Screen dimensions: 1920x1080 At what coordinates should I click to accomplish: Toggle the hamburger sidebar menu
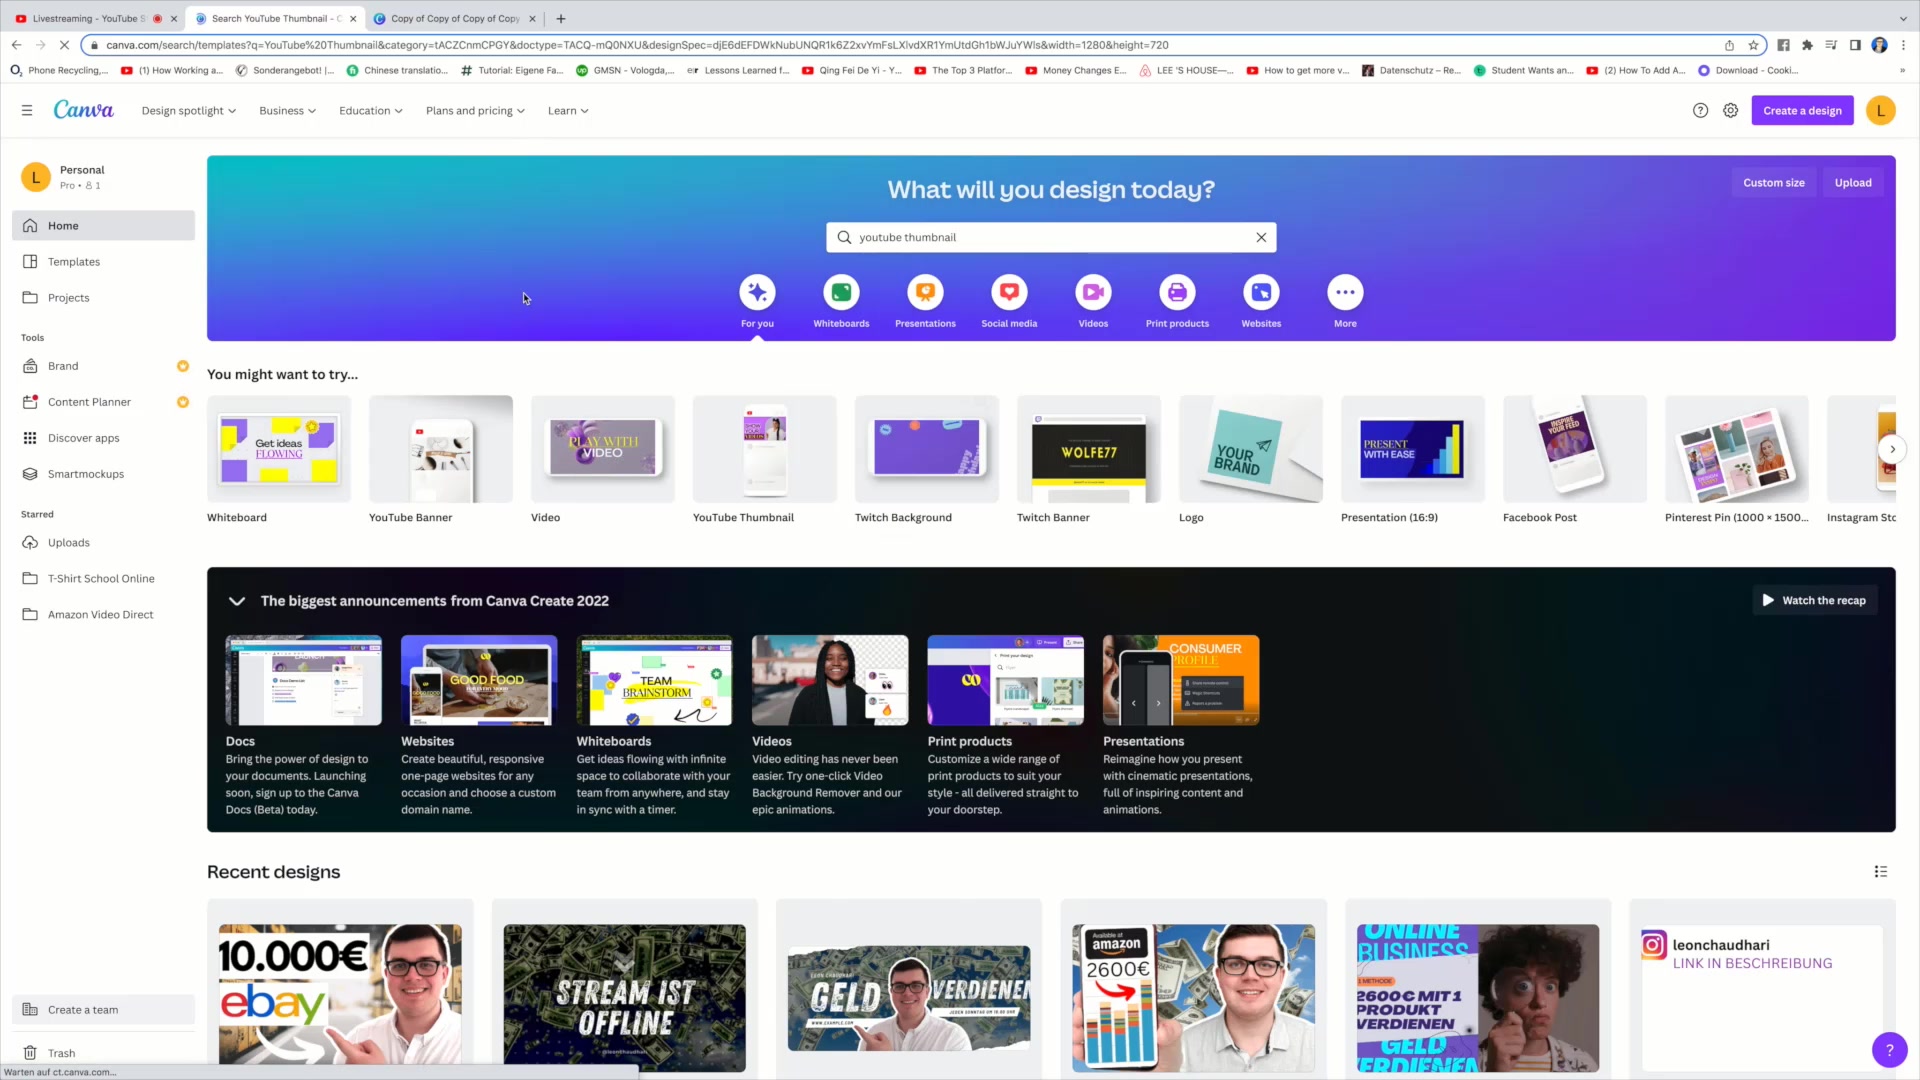click(27, 111)
